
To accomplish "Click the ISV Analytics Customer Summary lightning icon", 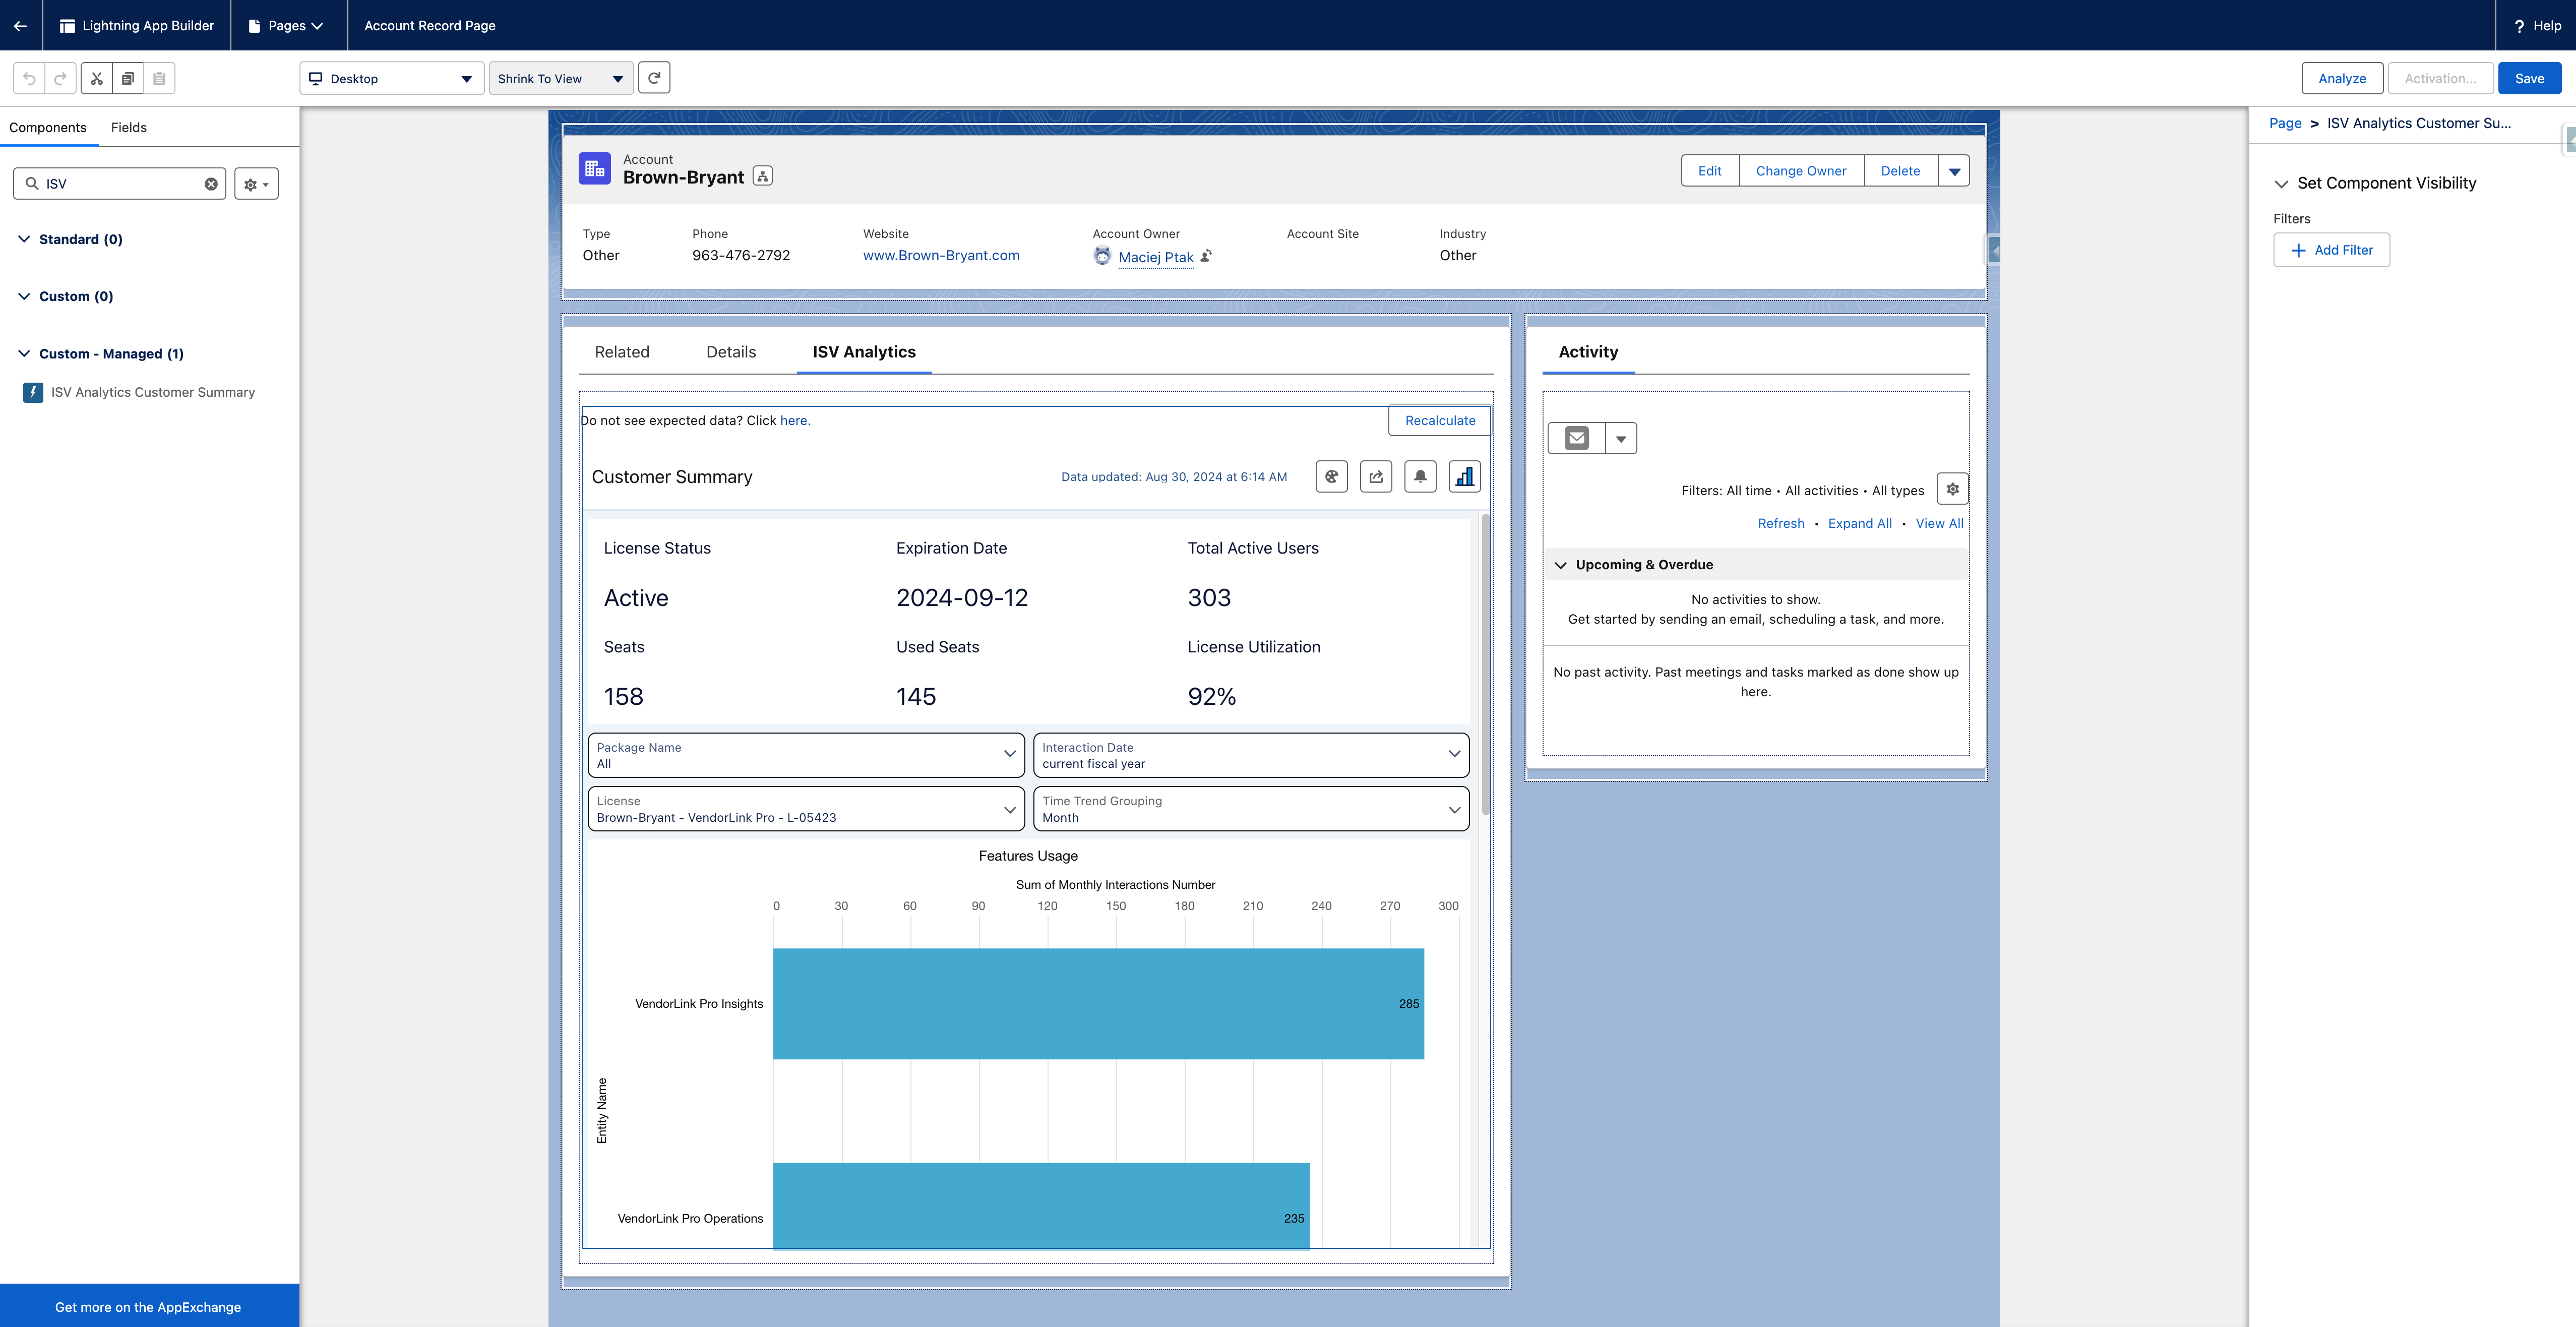I will [x=33, y=392].
